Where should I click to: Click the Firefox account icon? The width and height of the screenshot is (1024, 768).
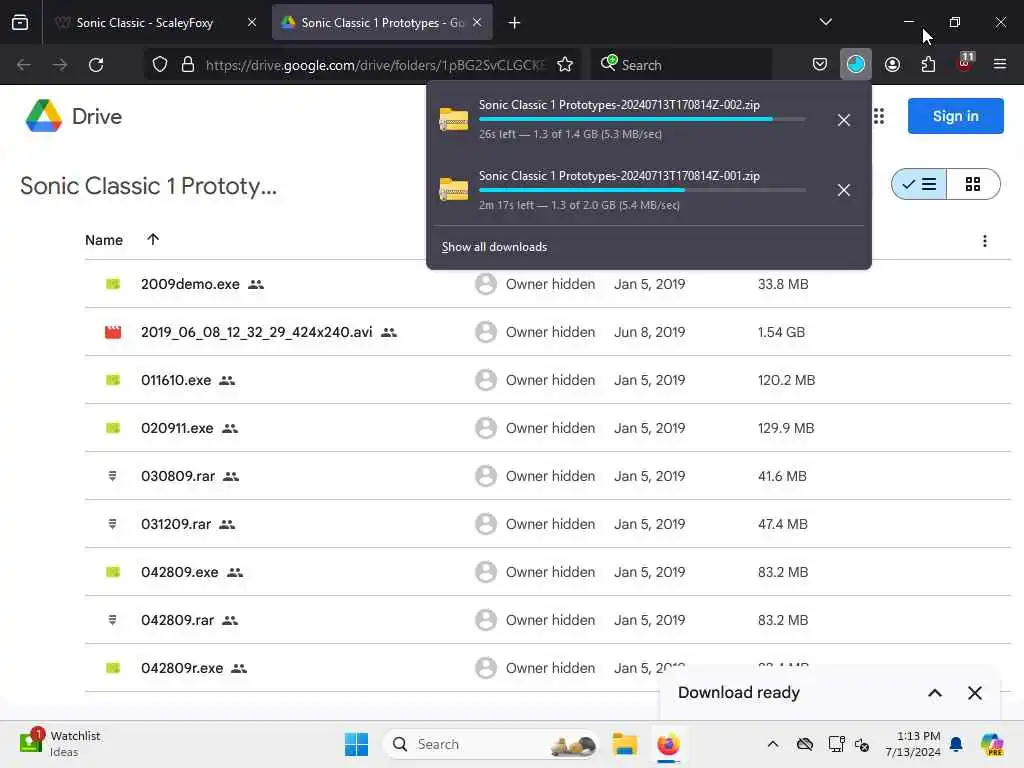coord(892,64)
